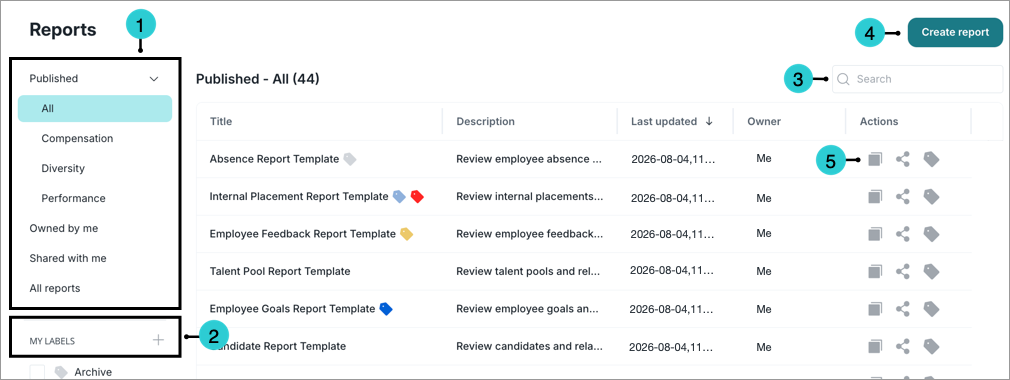
Task: Open label action for Candidate Report Template
Action: [x=931, y=347]
